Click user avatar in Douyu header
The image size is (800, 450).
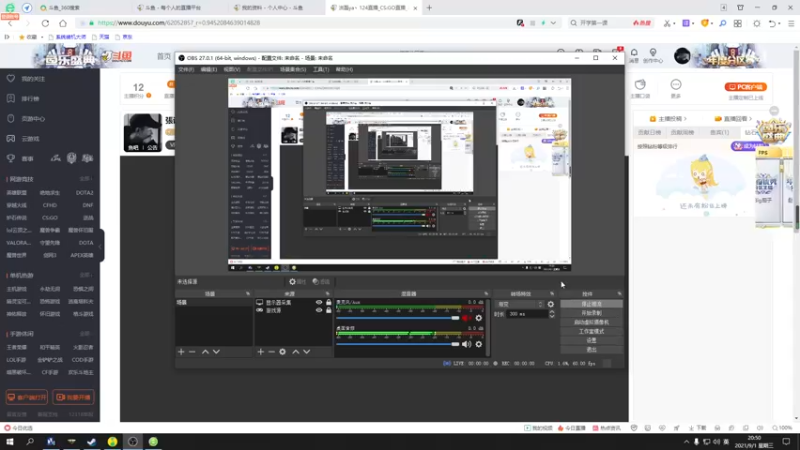[x=682, y=56]
